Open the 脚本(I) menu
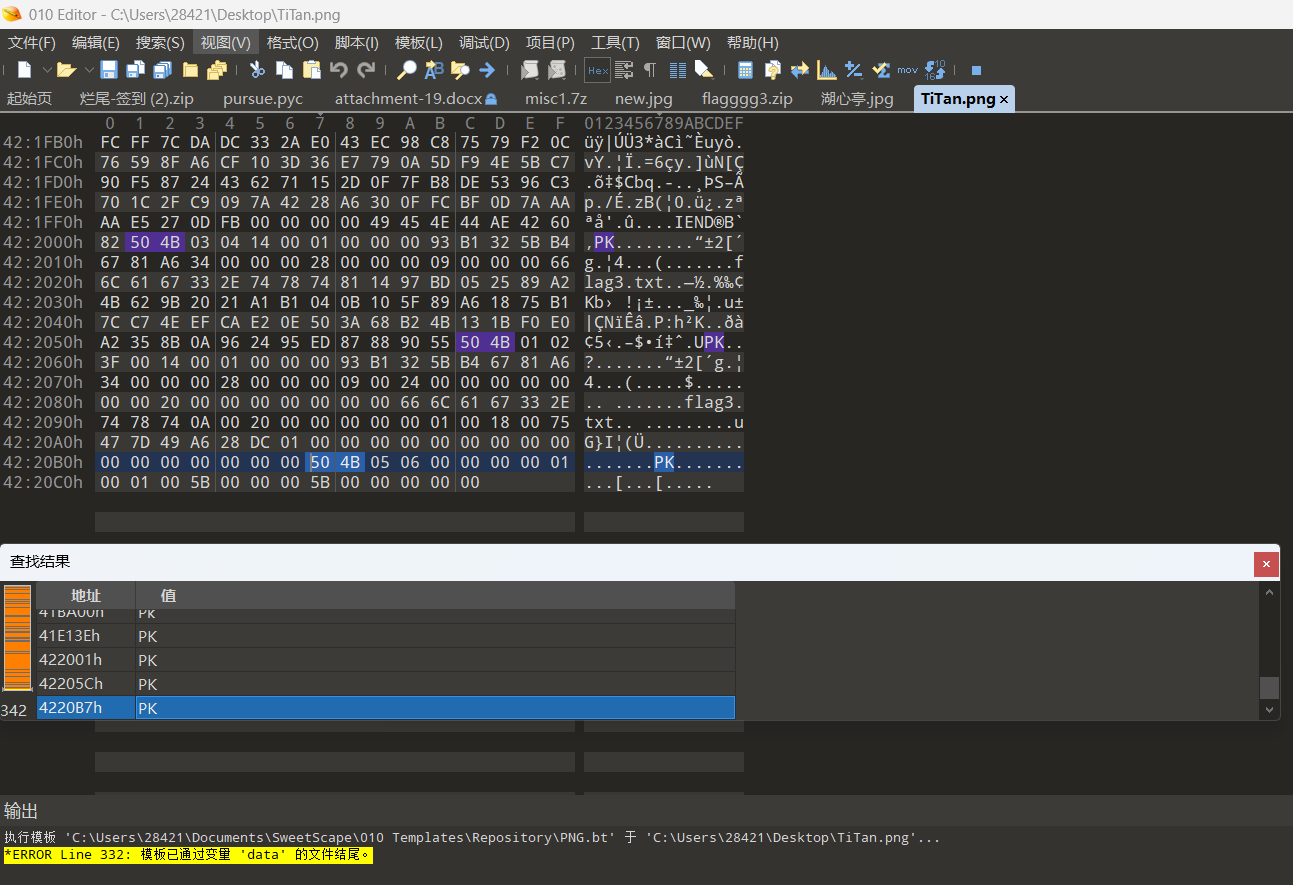Image resolution: width=1293 pixels, height=885 pixels. [x=357, y=43]
